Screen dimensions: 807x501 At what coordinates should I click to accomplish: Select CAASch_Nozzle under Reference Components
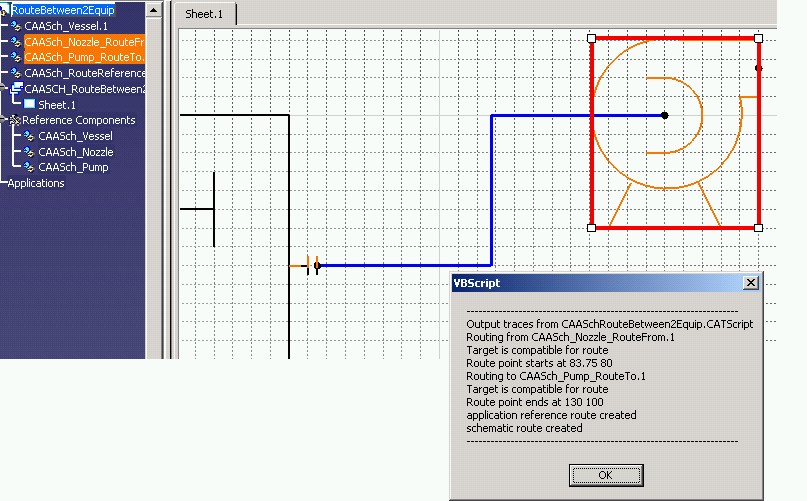pos(75,152)
